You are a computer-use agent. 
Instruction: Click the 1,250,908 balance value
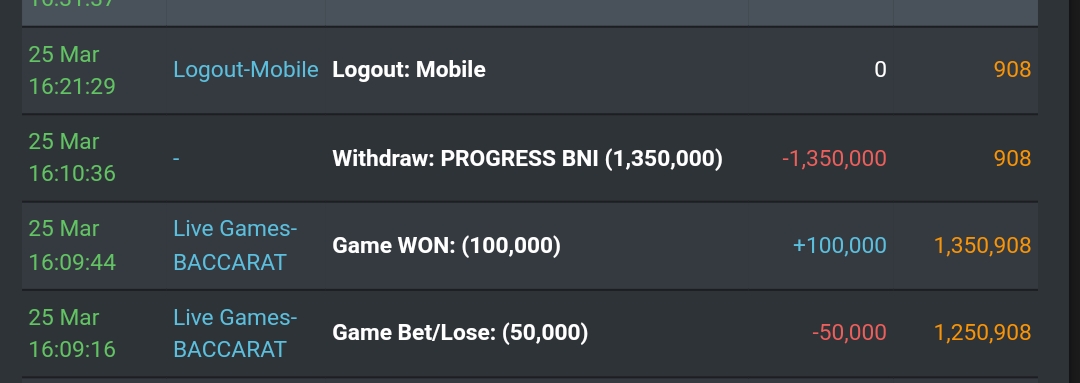pyautogui.click(x=982, y=333)
